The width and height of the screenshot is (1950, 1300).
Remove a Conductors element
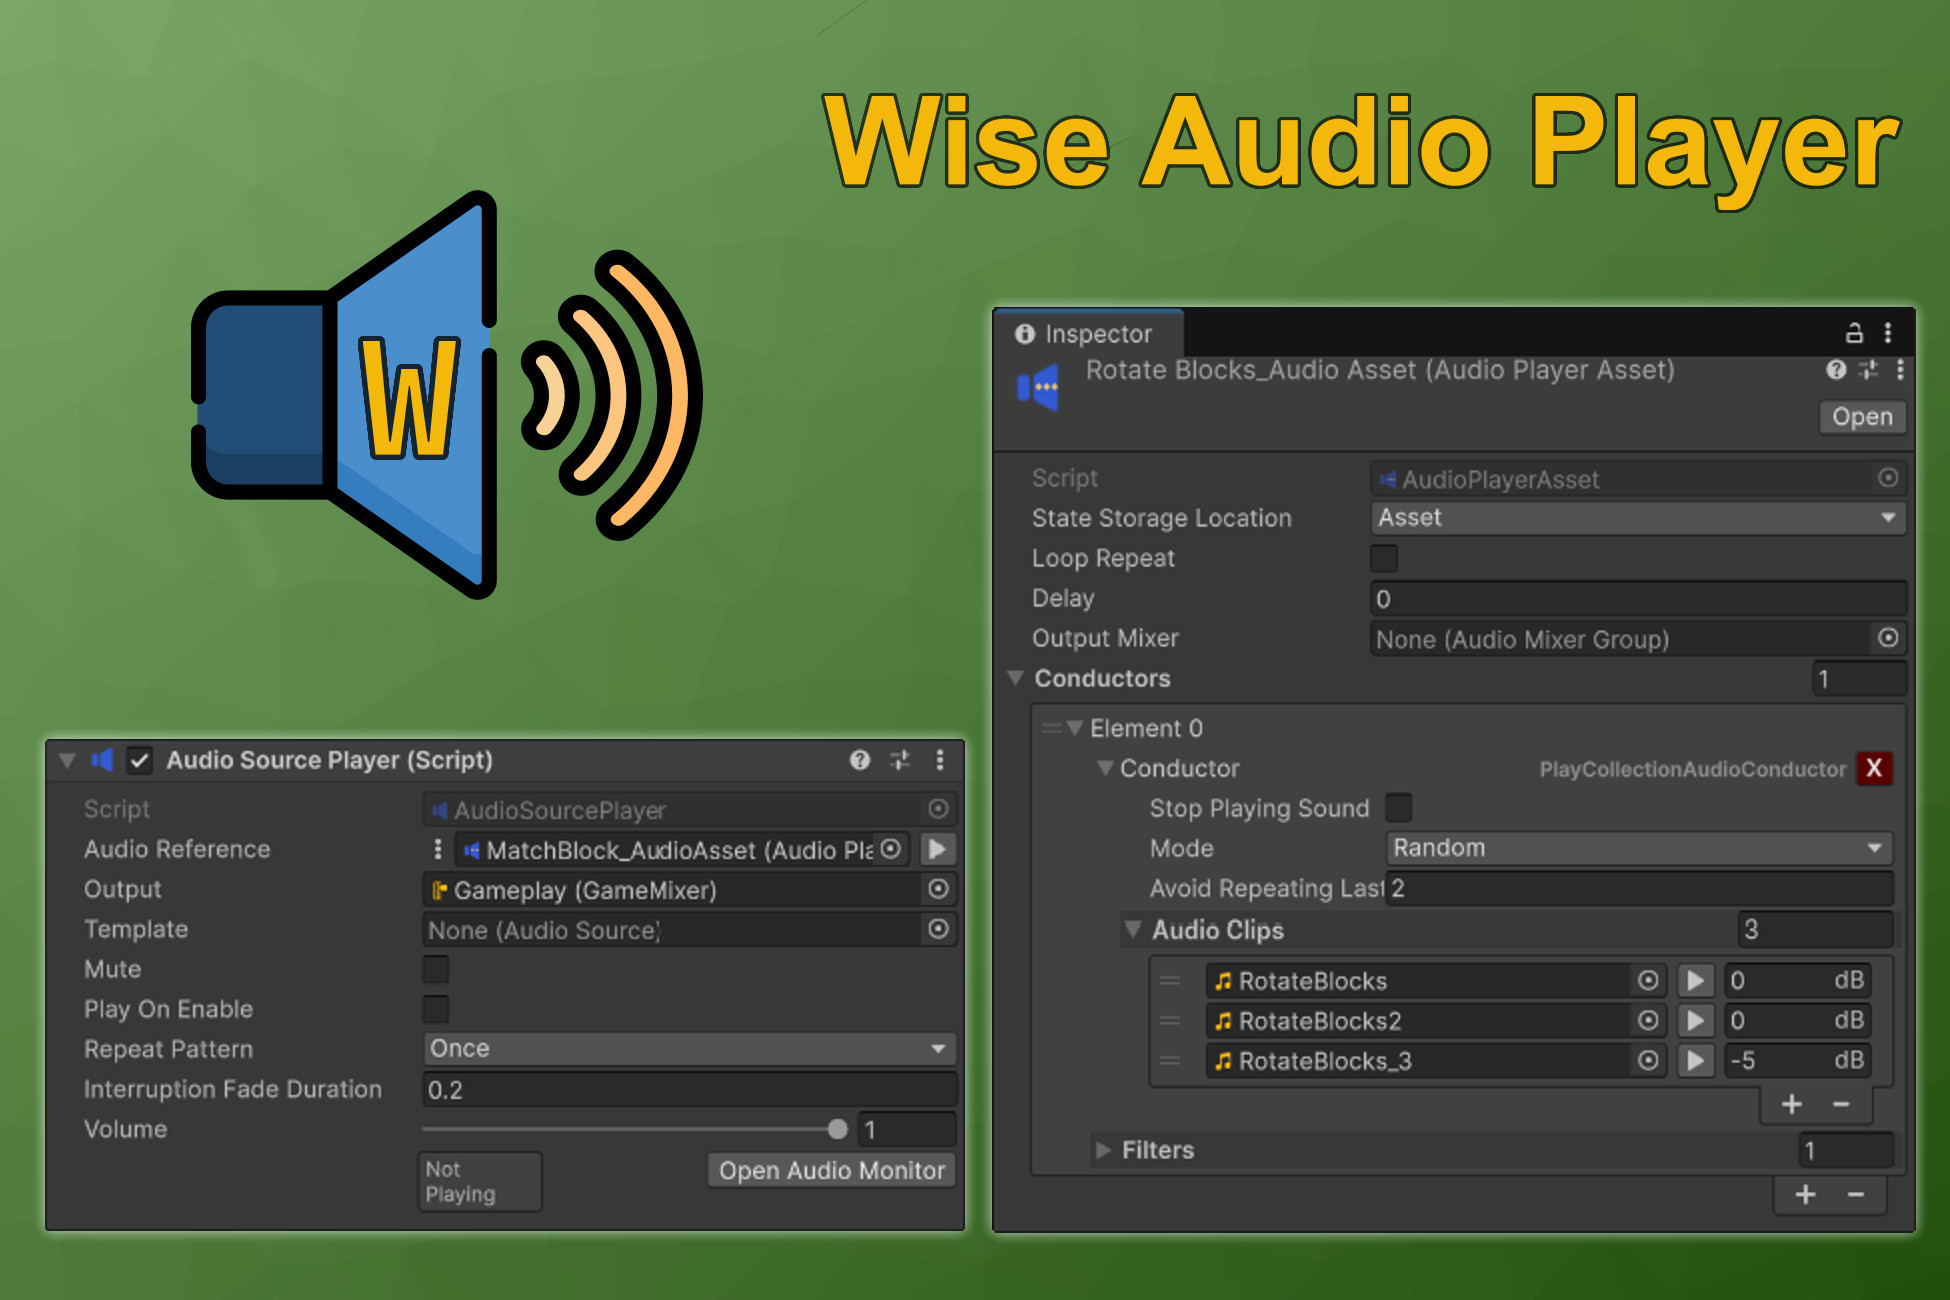(1856, 1195)
